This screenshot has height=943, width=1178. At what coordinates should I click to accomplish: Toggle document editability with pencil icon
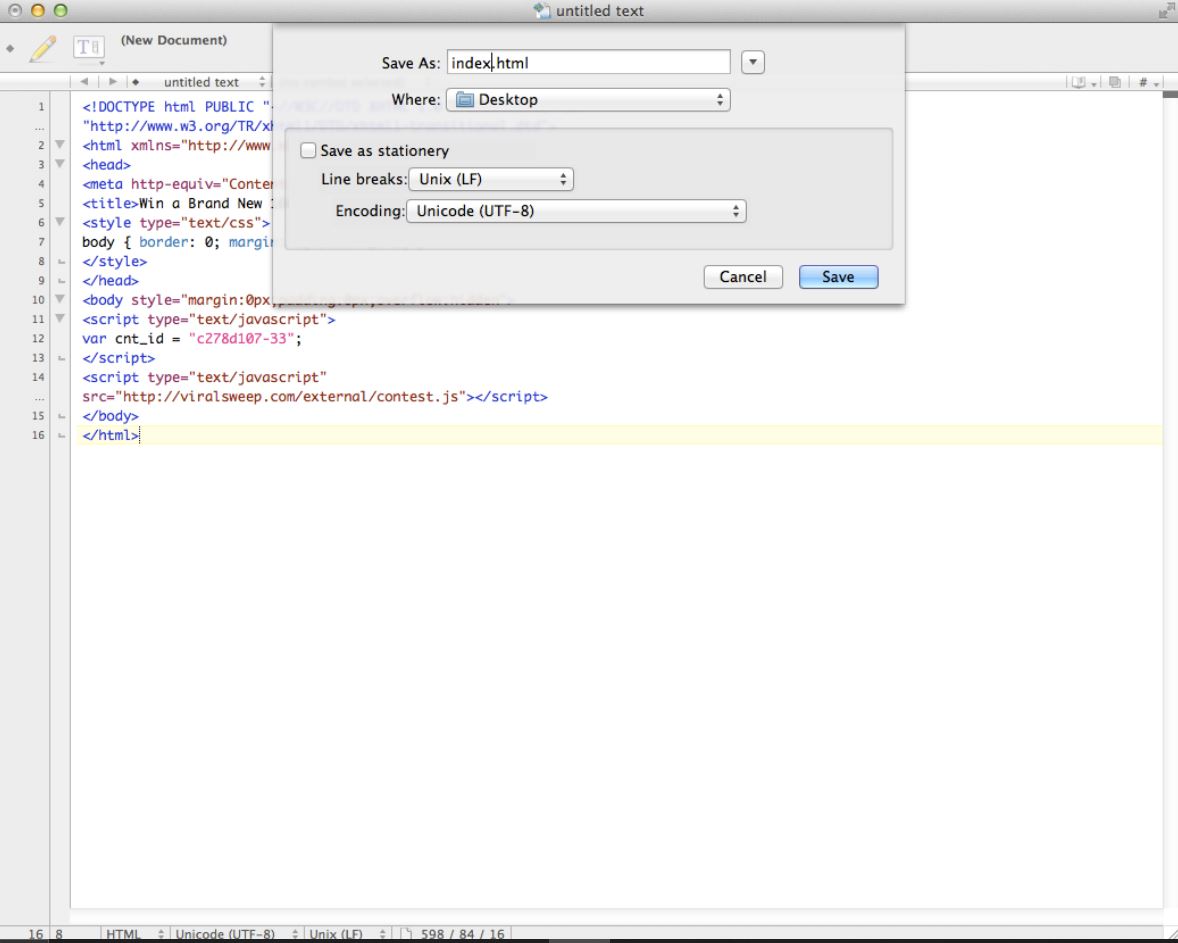43,47
